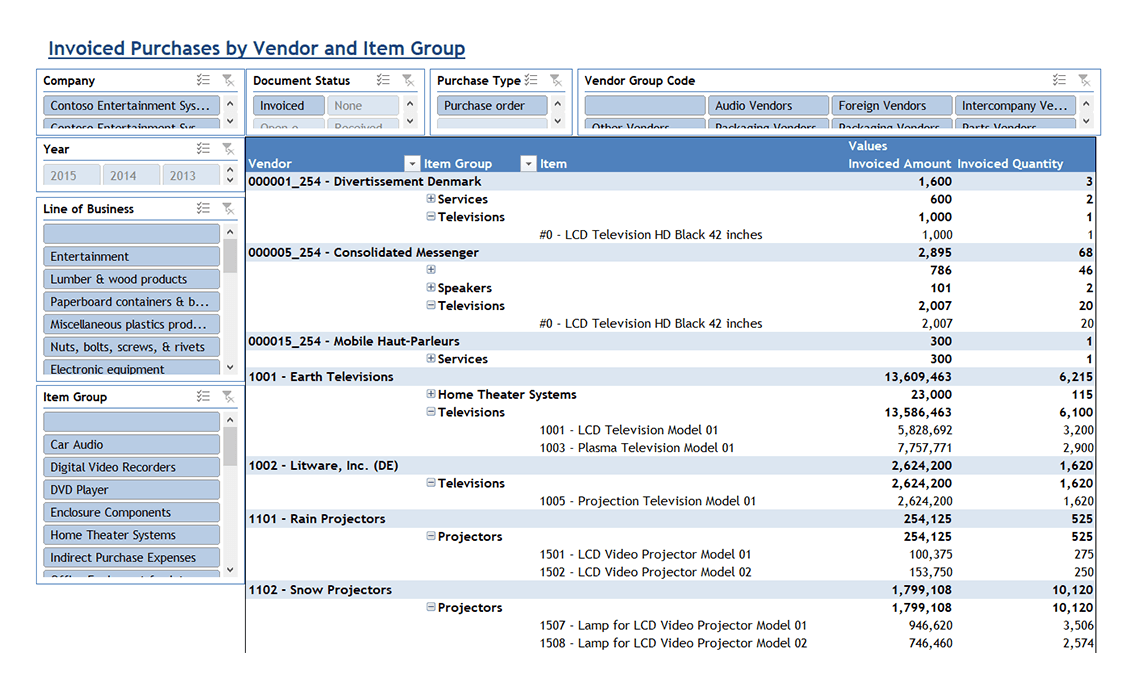Filter by Miscellaneous plastics prod...

click(x=132, y=324)
